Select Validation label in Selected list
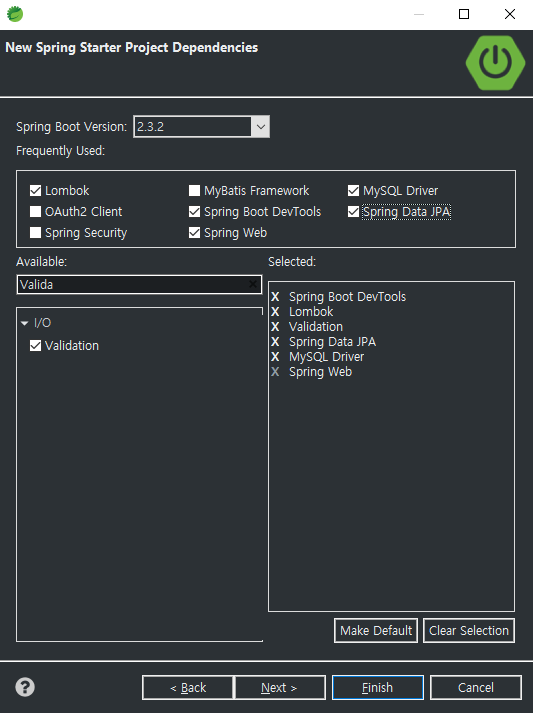 (316, 327)
